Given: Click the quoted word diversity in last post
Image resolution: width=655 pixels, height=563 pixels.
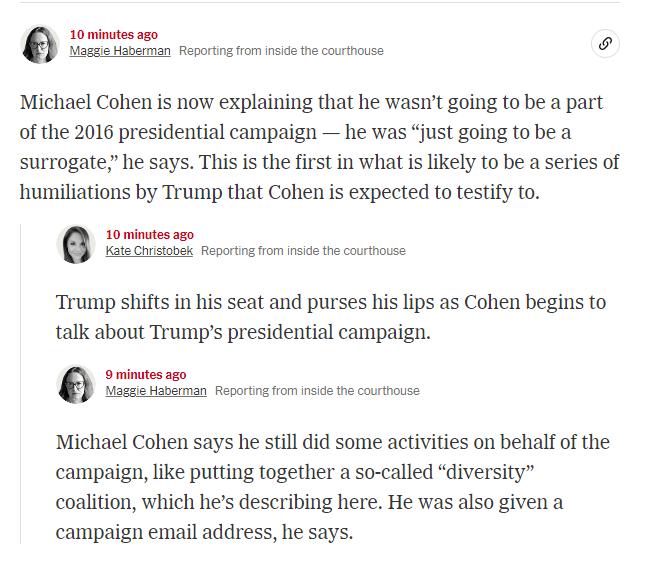Looking at the screenshot, I should [486, 472].
